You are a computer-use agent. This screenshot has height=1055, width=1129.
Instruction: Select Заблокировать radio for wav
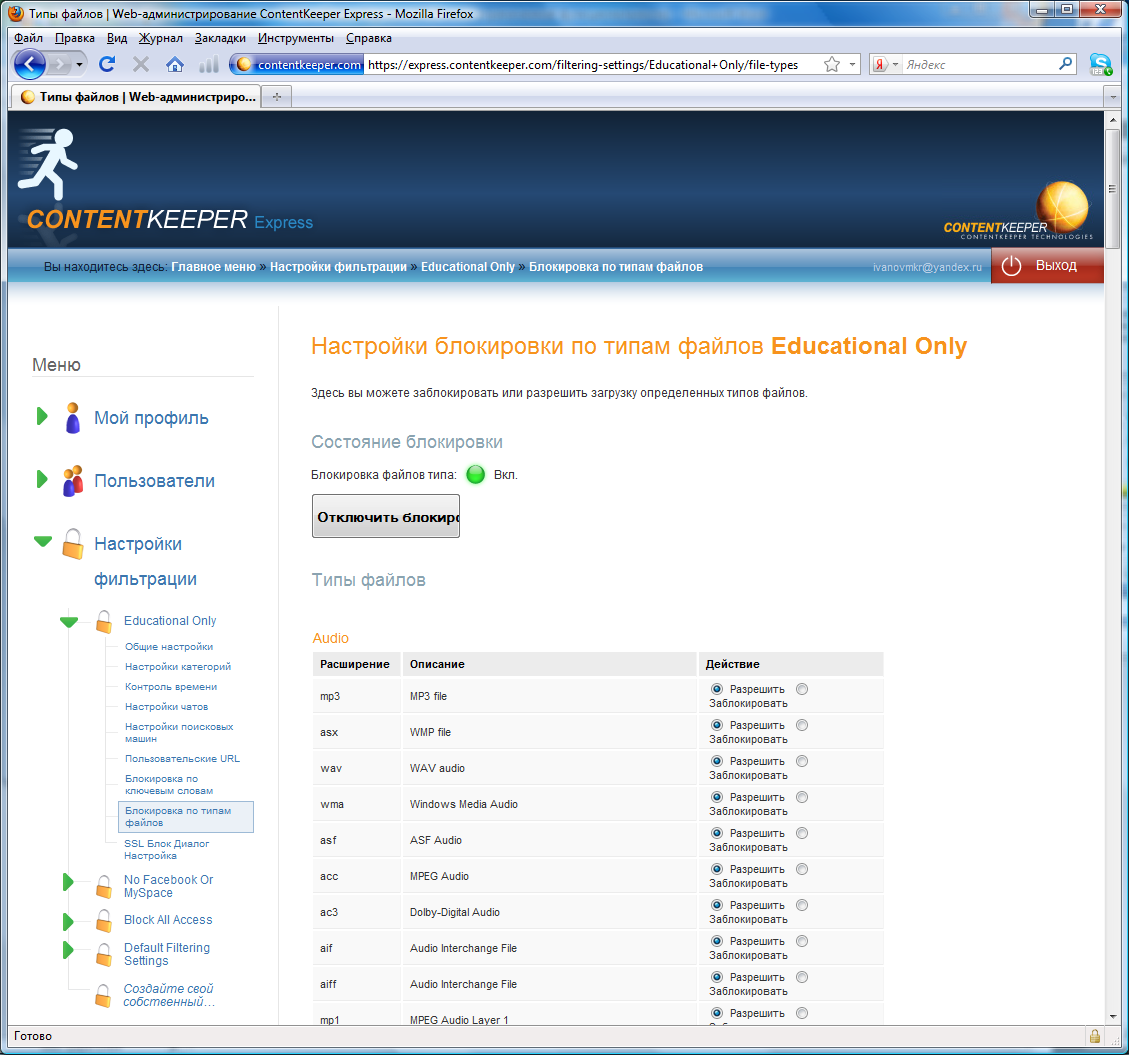pos(802,761)
